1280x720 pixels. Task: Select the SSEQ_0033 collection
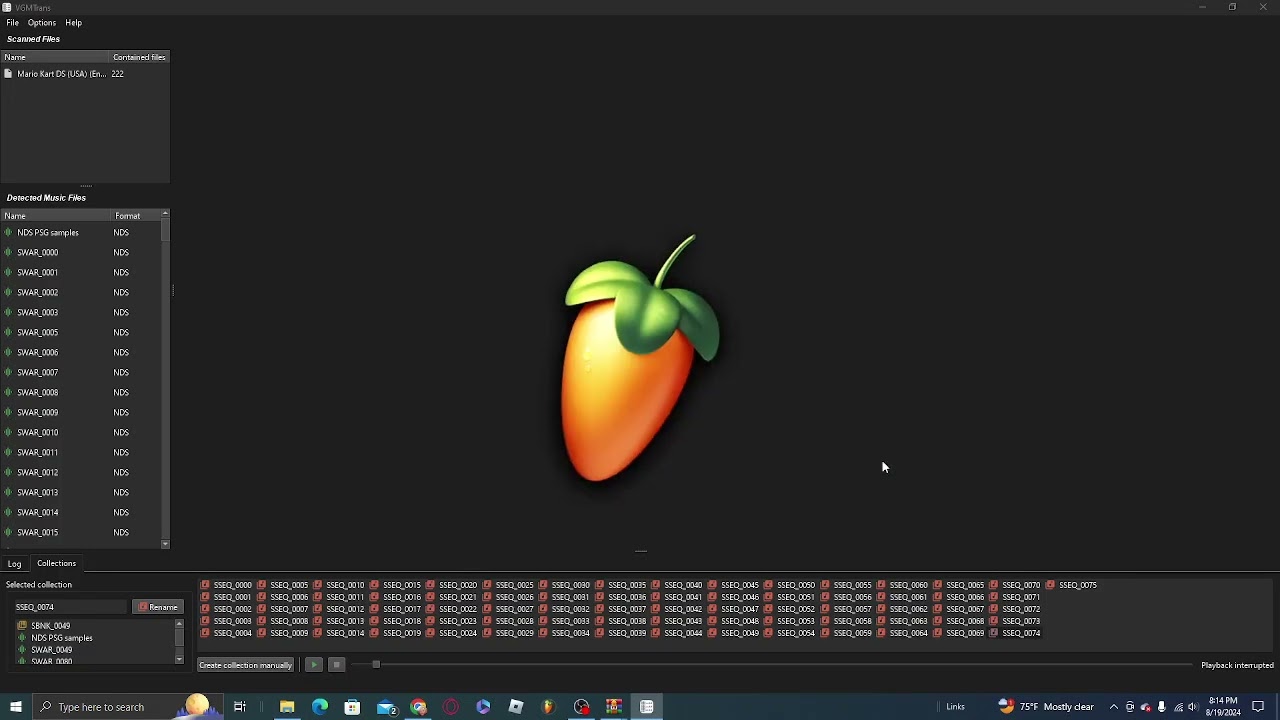pyautogui.click(x=564, y=621)
